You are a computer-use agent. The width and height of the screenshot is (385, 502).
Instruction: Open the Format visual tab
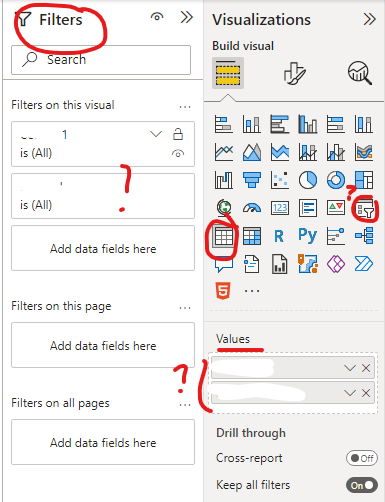(294, 73)
